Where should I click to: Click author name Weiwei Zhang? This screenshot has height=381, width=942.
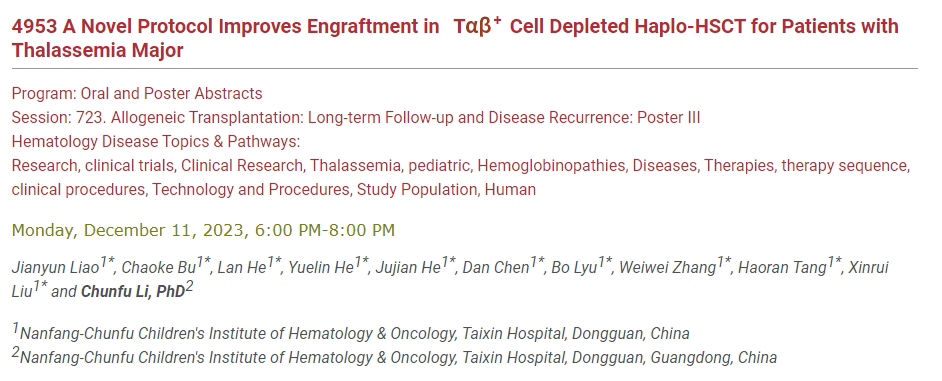(667, 267)
